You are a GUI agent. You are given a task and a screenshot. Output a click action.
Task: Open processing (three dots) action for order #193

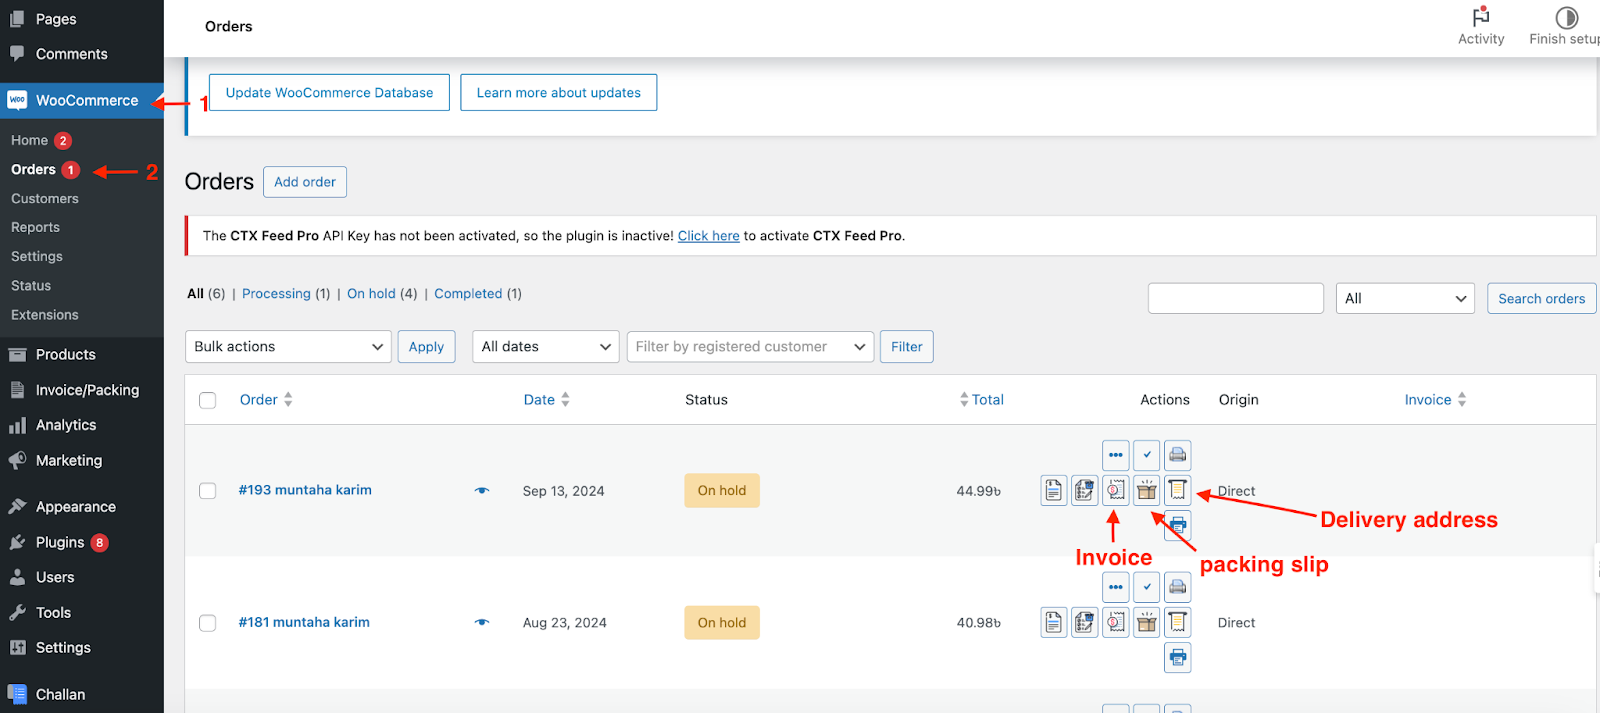coord(1116,455)
